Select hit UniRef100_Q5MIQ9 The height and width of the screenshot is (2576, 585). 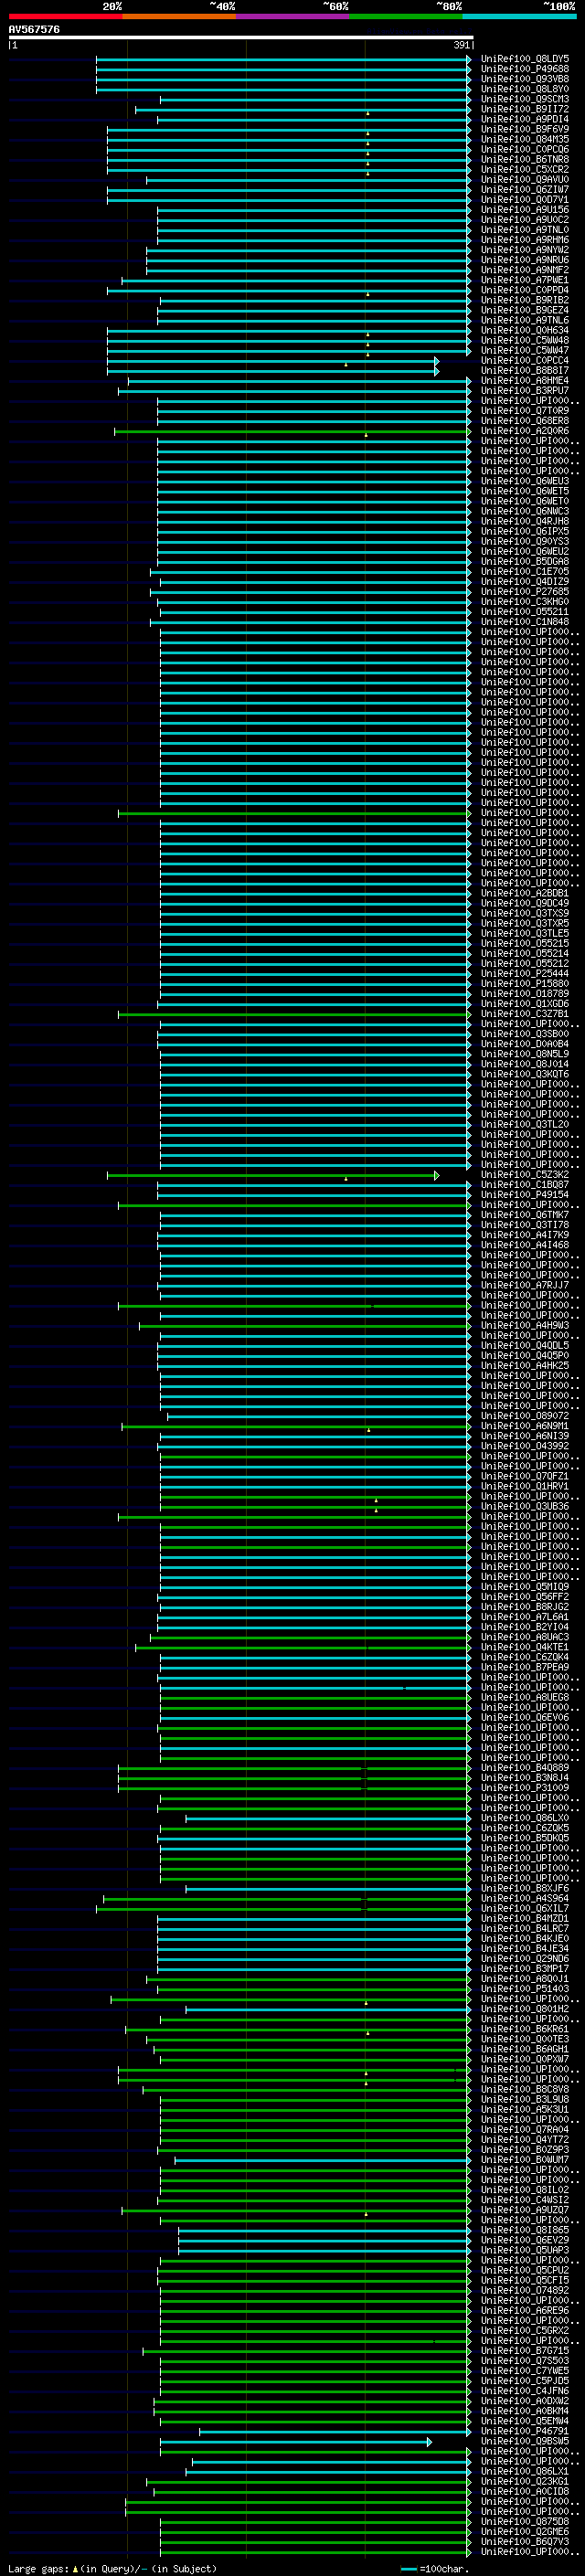point(525,1587)
